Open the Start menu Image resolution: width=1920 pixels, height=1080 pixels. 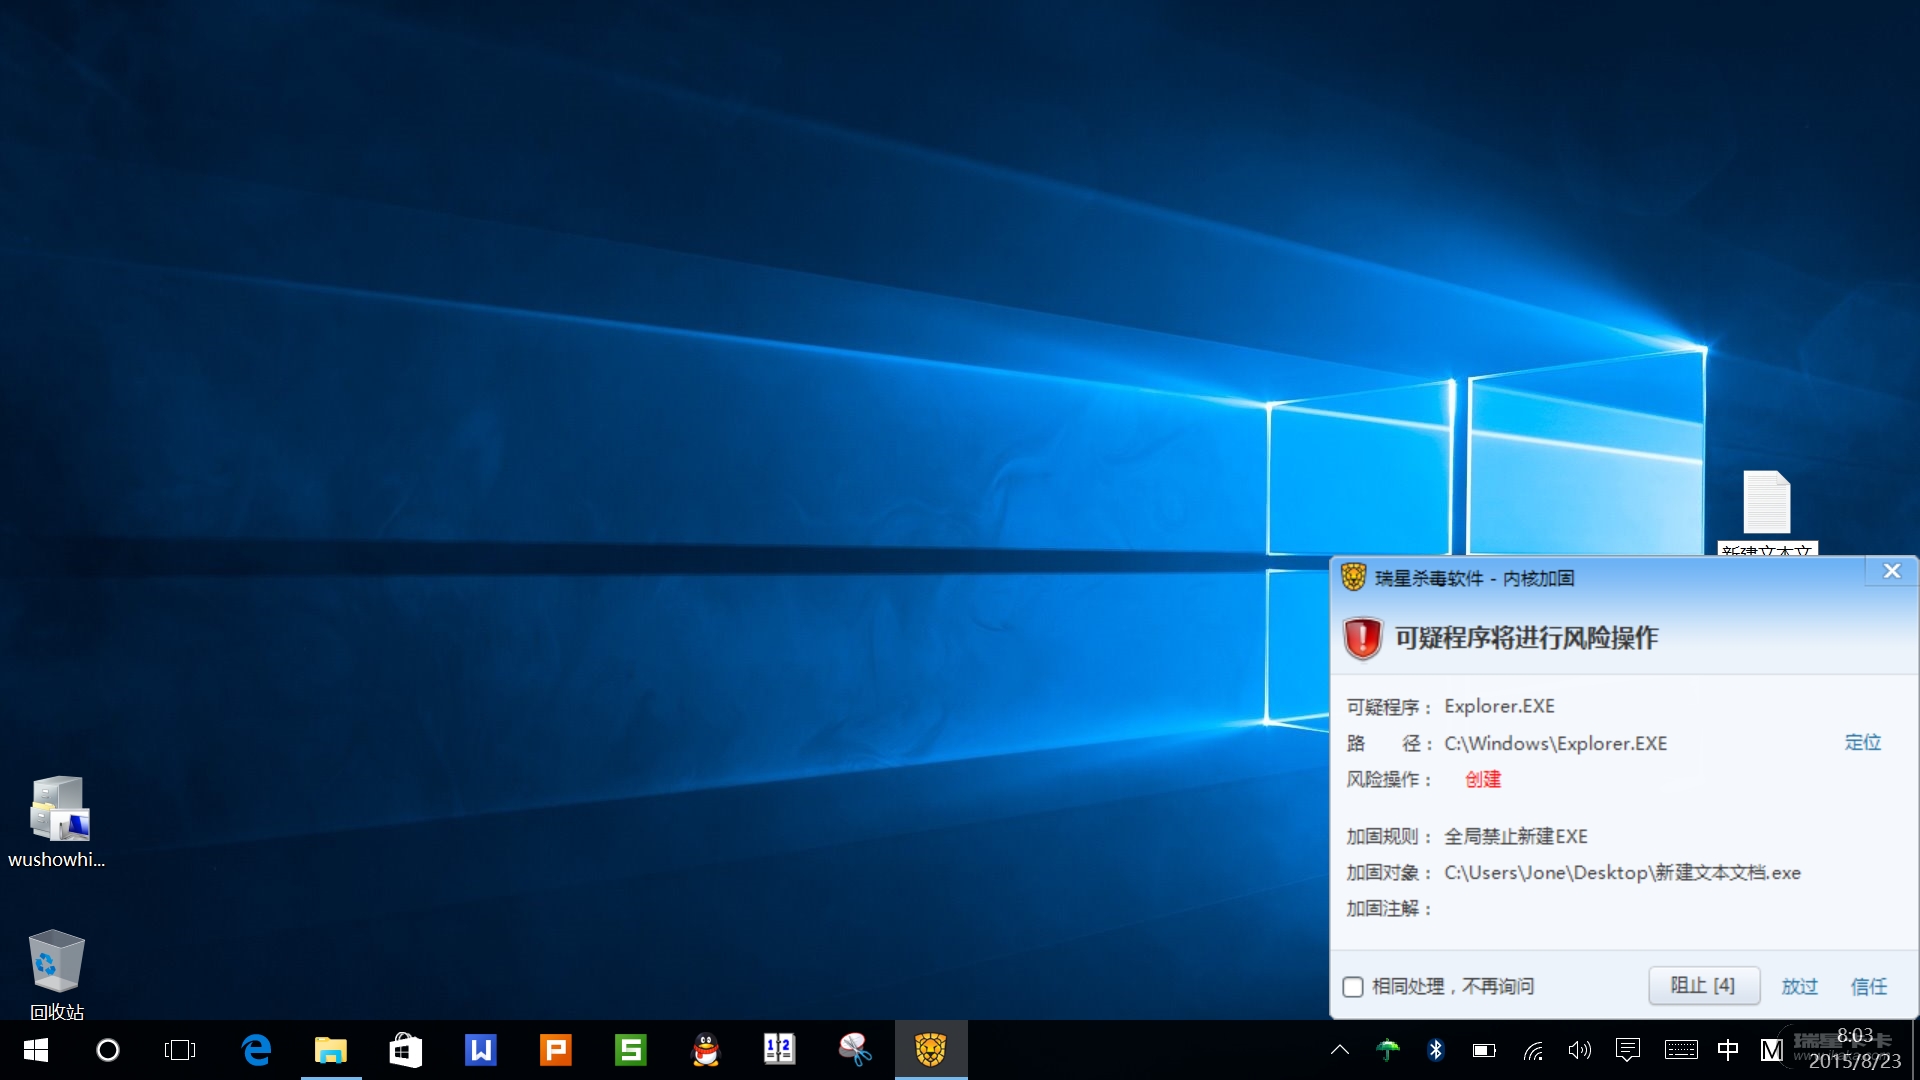[36, 1050]
